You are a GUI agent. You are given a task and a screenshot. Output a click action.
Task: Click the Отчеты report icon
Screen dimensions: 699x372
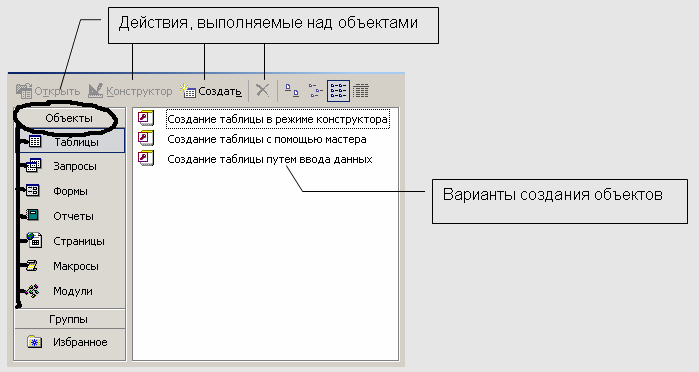coord(33,215)
